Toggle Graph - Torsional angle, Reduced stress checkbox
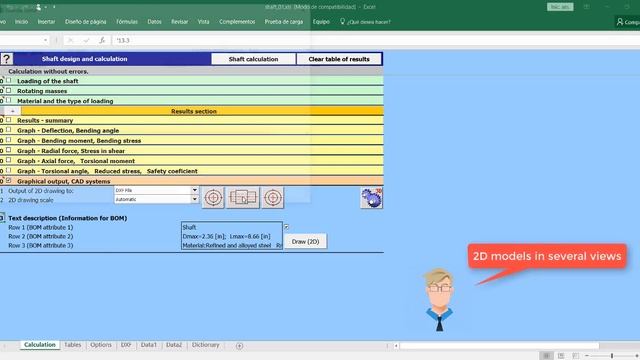 (9, 170)
